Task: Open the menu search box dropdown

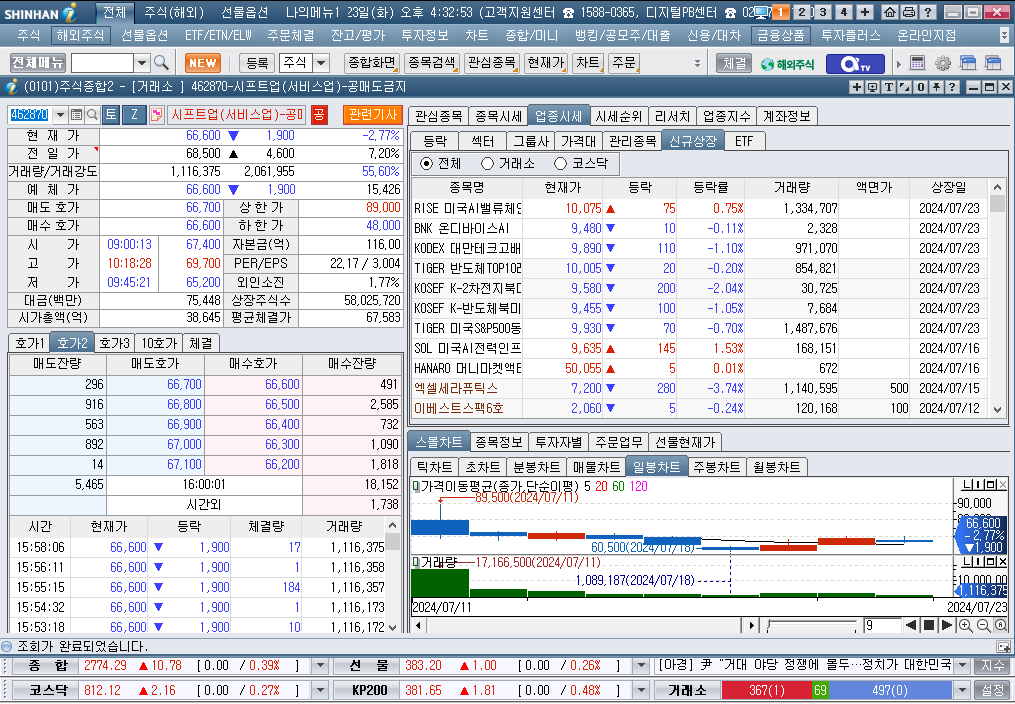Action: click(142, 63)
